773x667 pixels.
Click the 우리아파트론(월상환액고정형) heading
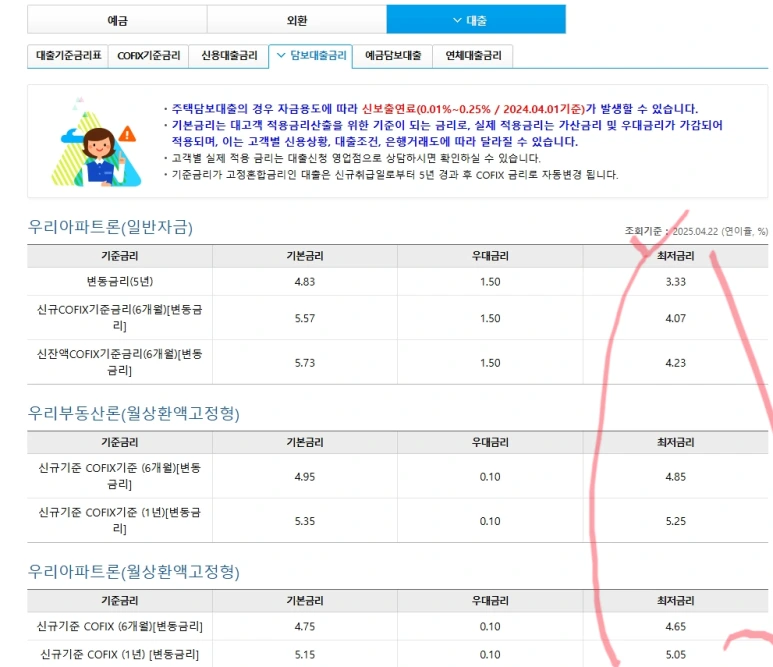click(x=134, y=572)
